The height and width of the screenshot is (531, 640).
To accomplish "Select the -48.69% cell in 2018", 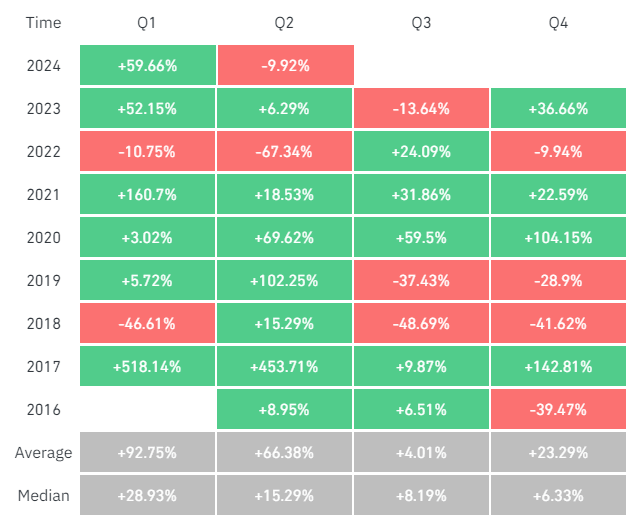I will (x=421, y=323).
